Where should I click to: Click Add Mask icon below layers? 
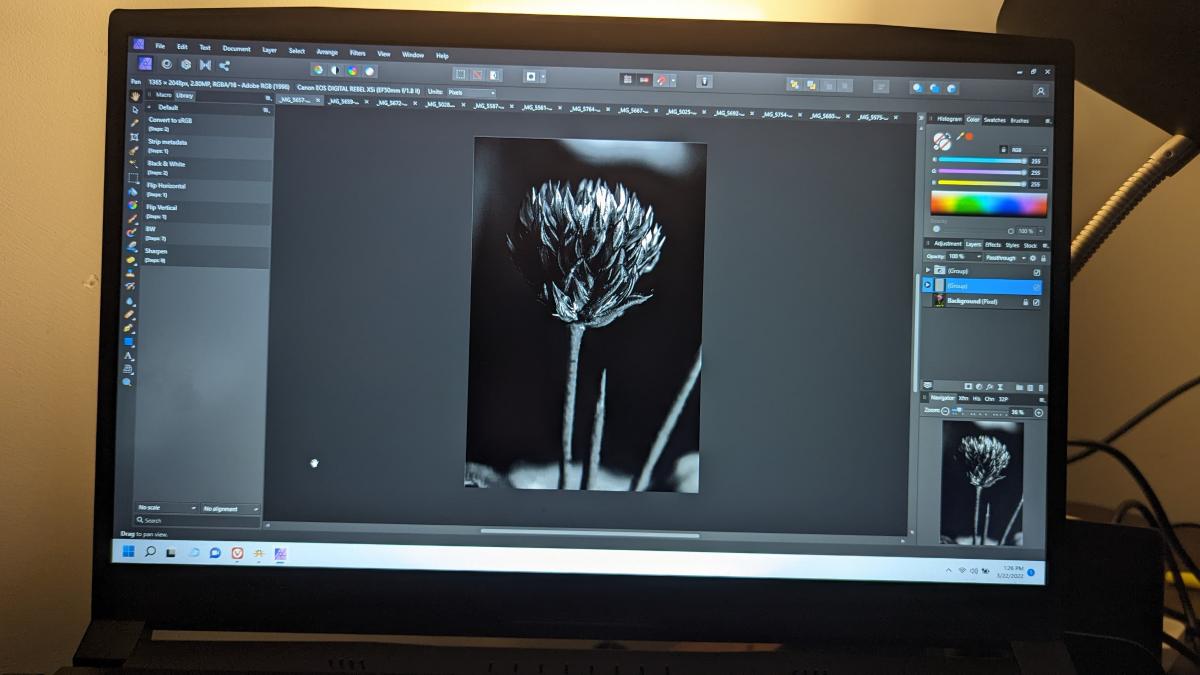pyautogui.click(x=968, y=387)
